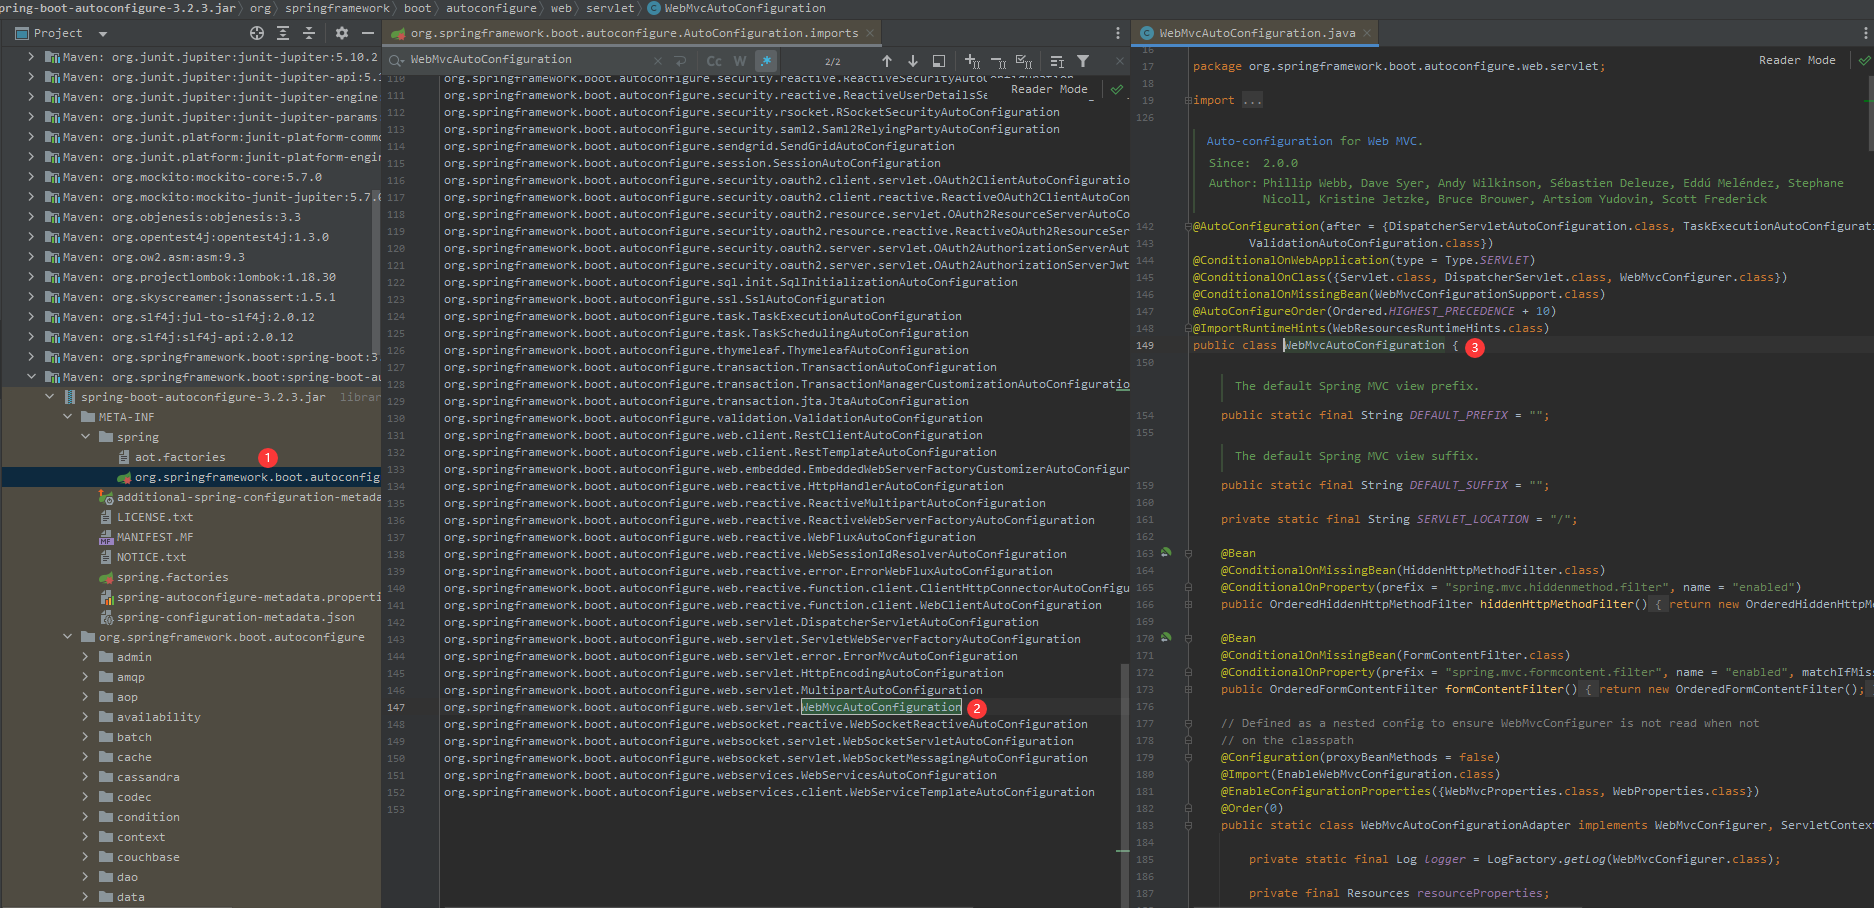1874x908 pixels.
Task: Select all search occurrences
Action: click(1023, 61)
